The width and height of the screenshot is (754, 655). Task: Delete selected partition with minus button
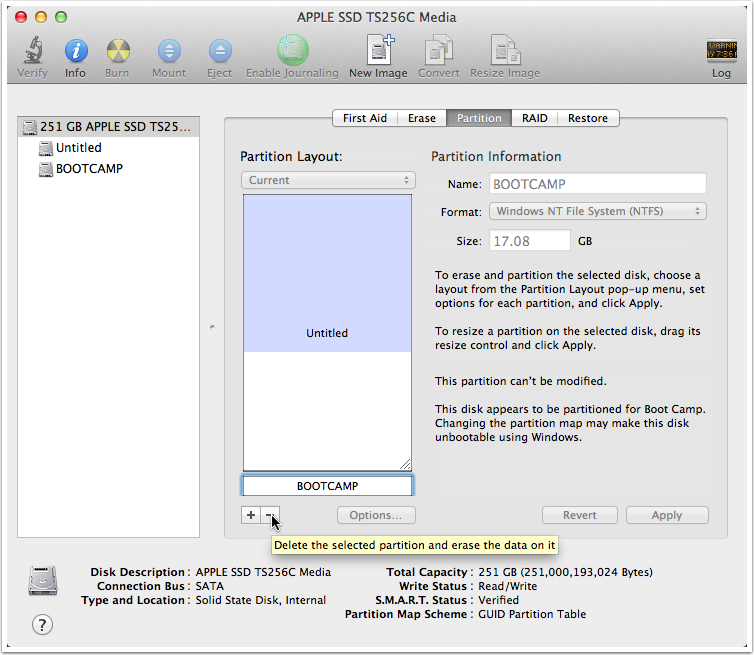(x=270, y=515)
